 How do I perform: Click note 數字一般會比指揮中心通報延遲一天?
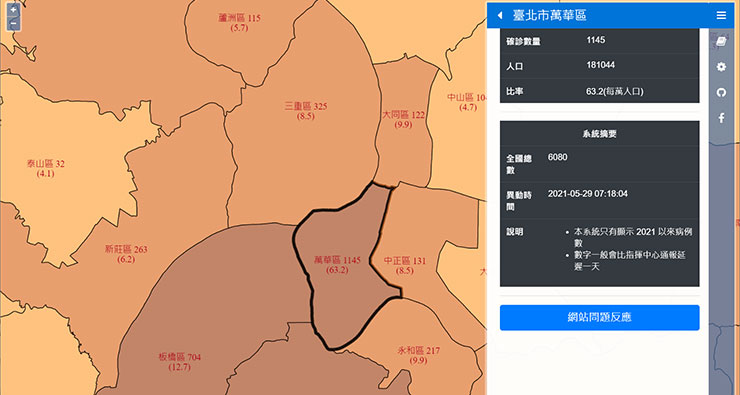pos(630,261)
